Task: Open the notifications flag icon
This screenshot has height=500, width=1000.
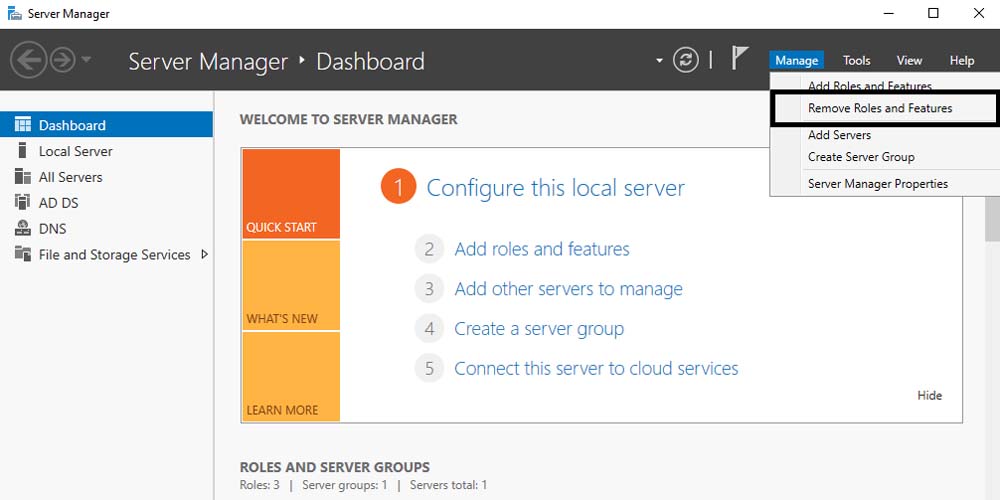Action: coord(739,59)
